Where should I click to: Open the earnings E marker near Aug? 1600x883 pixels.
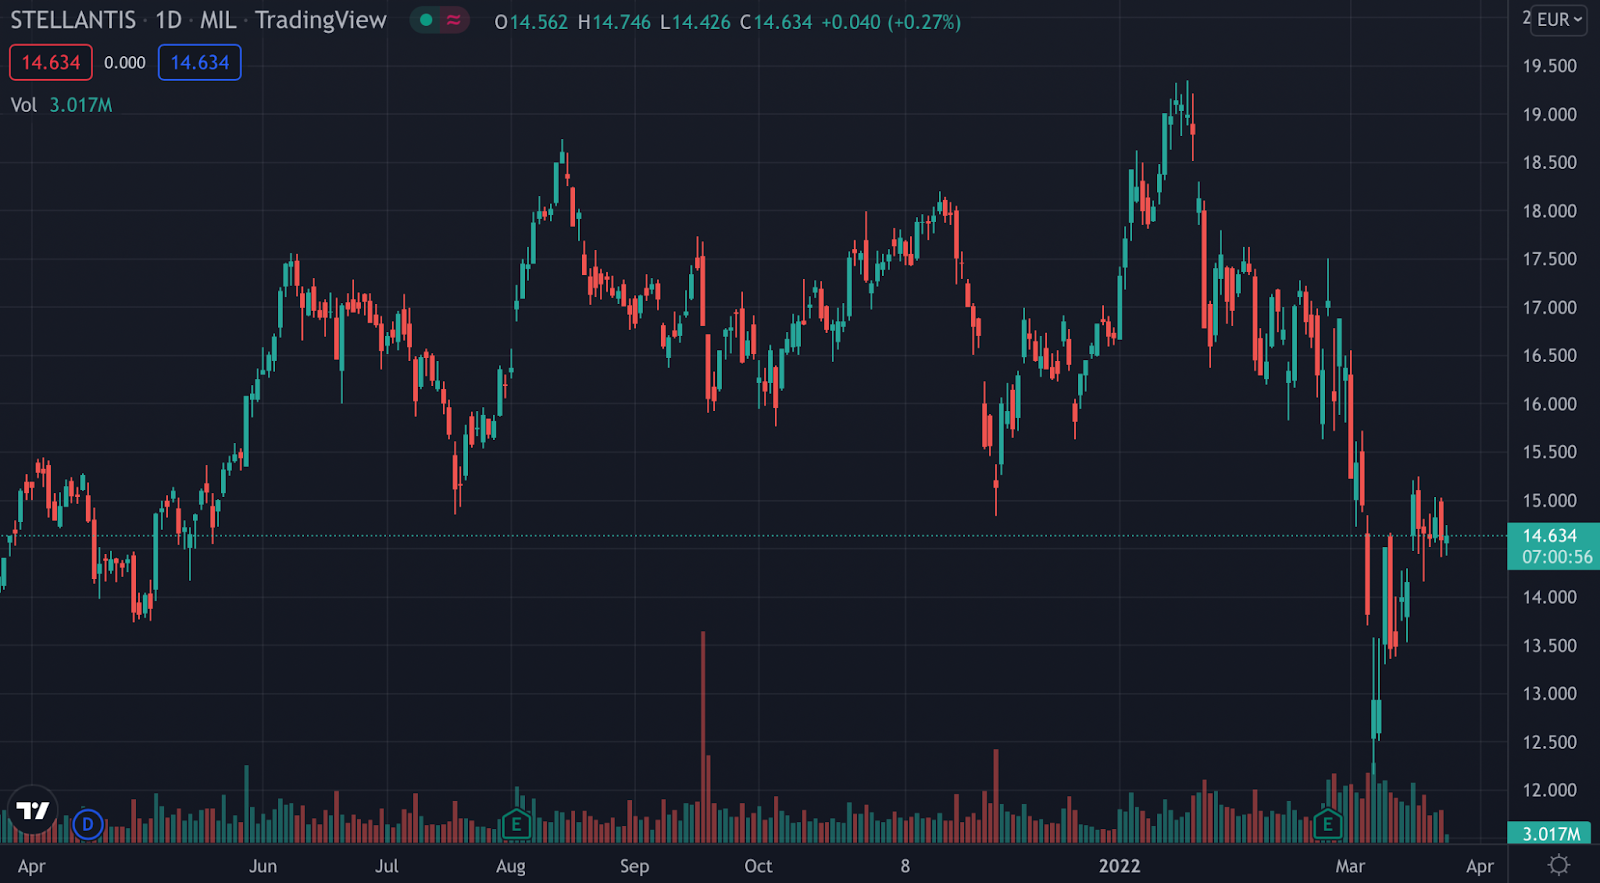(516, 824)
